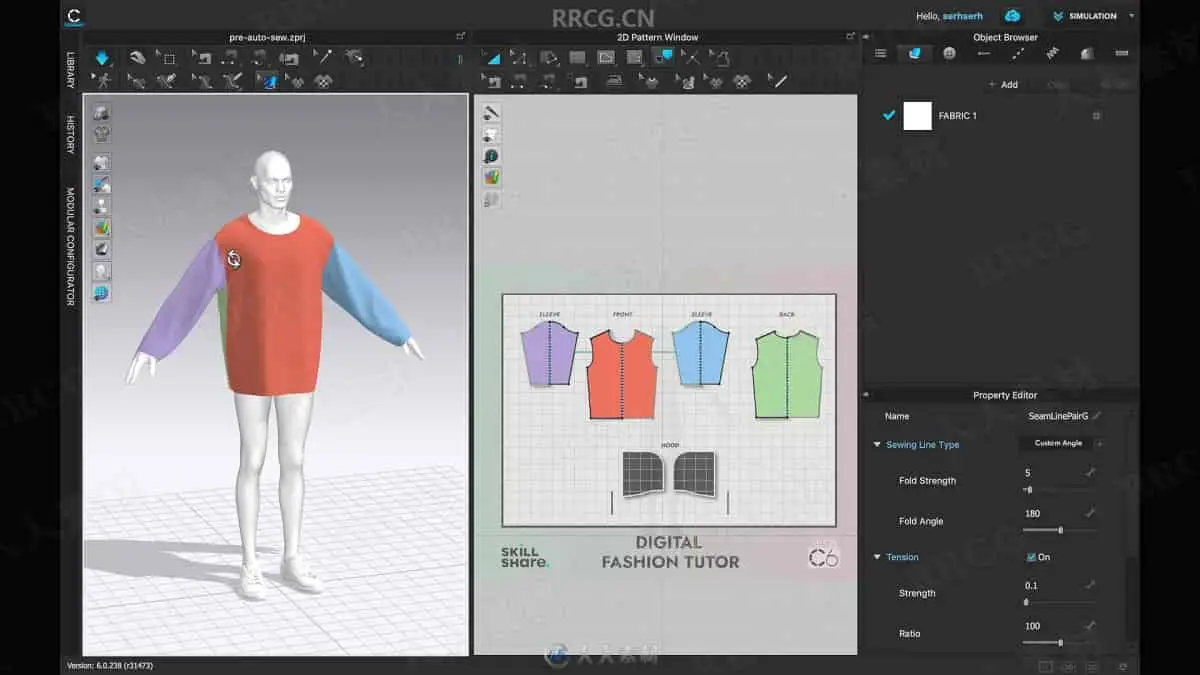Click the Add button in Object Browser

tap(1003, 85)
